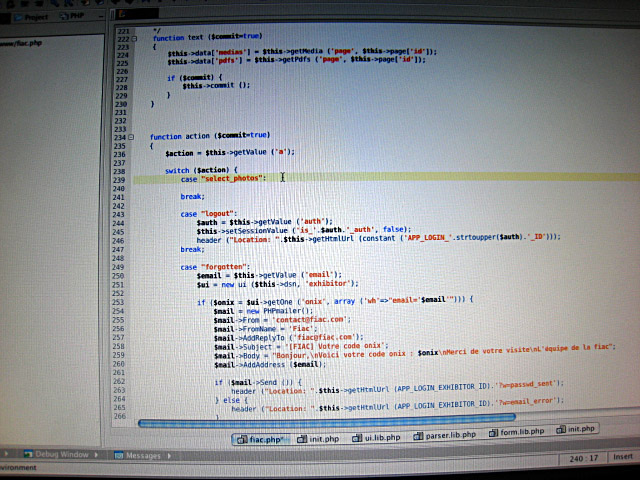The width and height of the screenshot is (640, 480).
Task: Open the init.php tab next to fiac.php
Action: tap(318, 439)
